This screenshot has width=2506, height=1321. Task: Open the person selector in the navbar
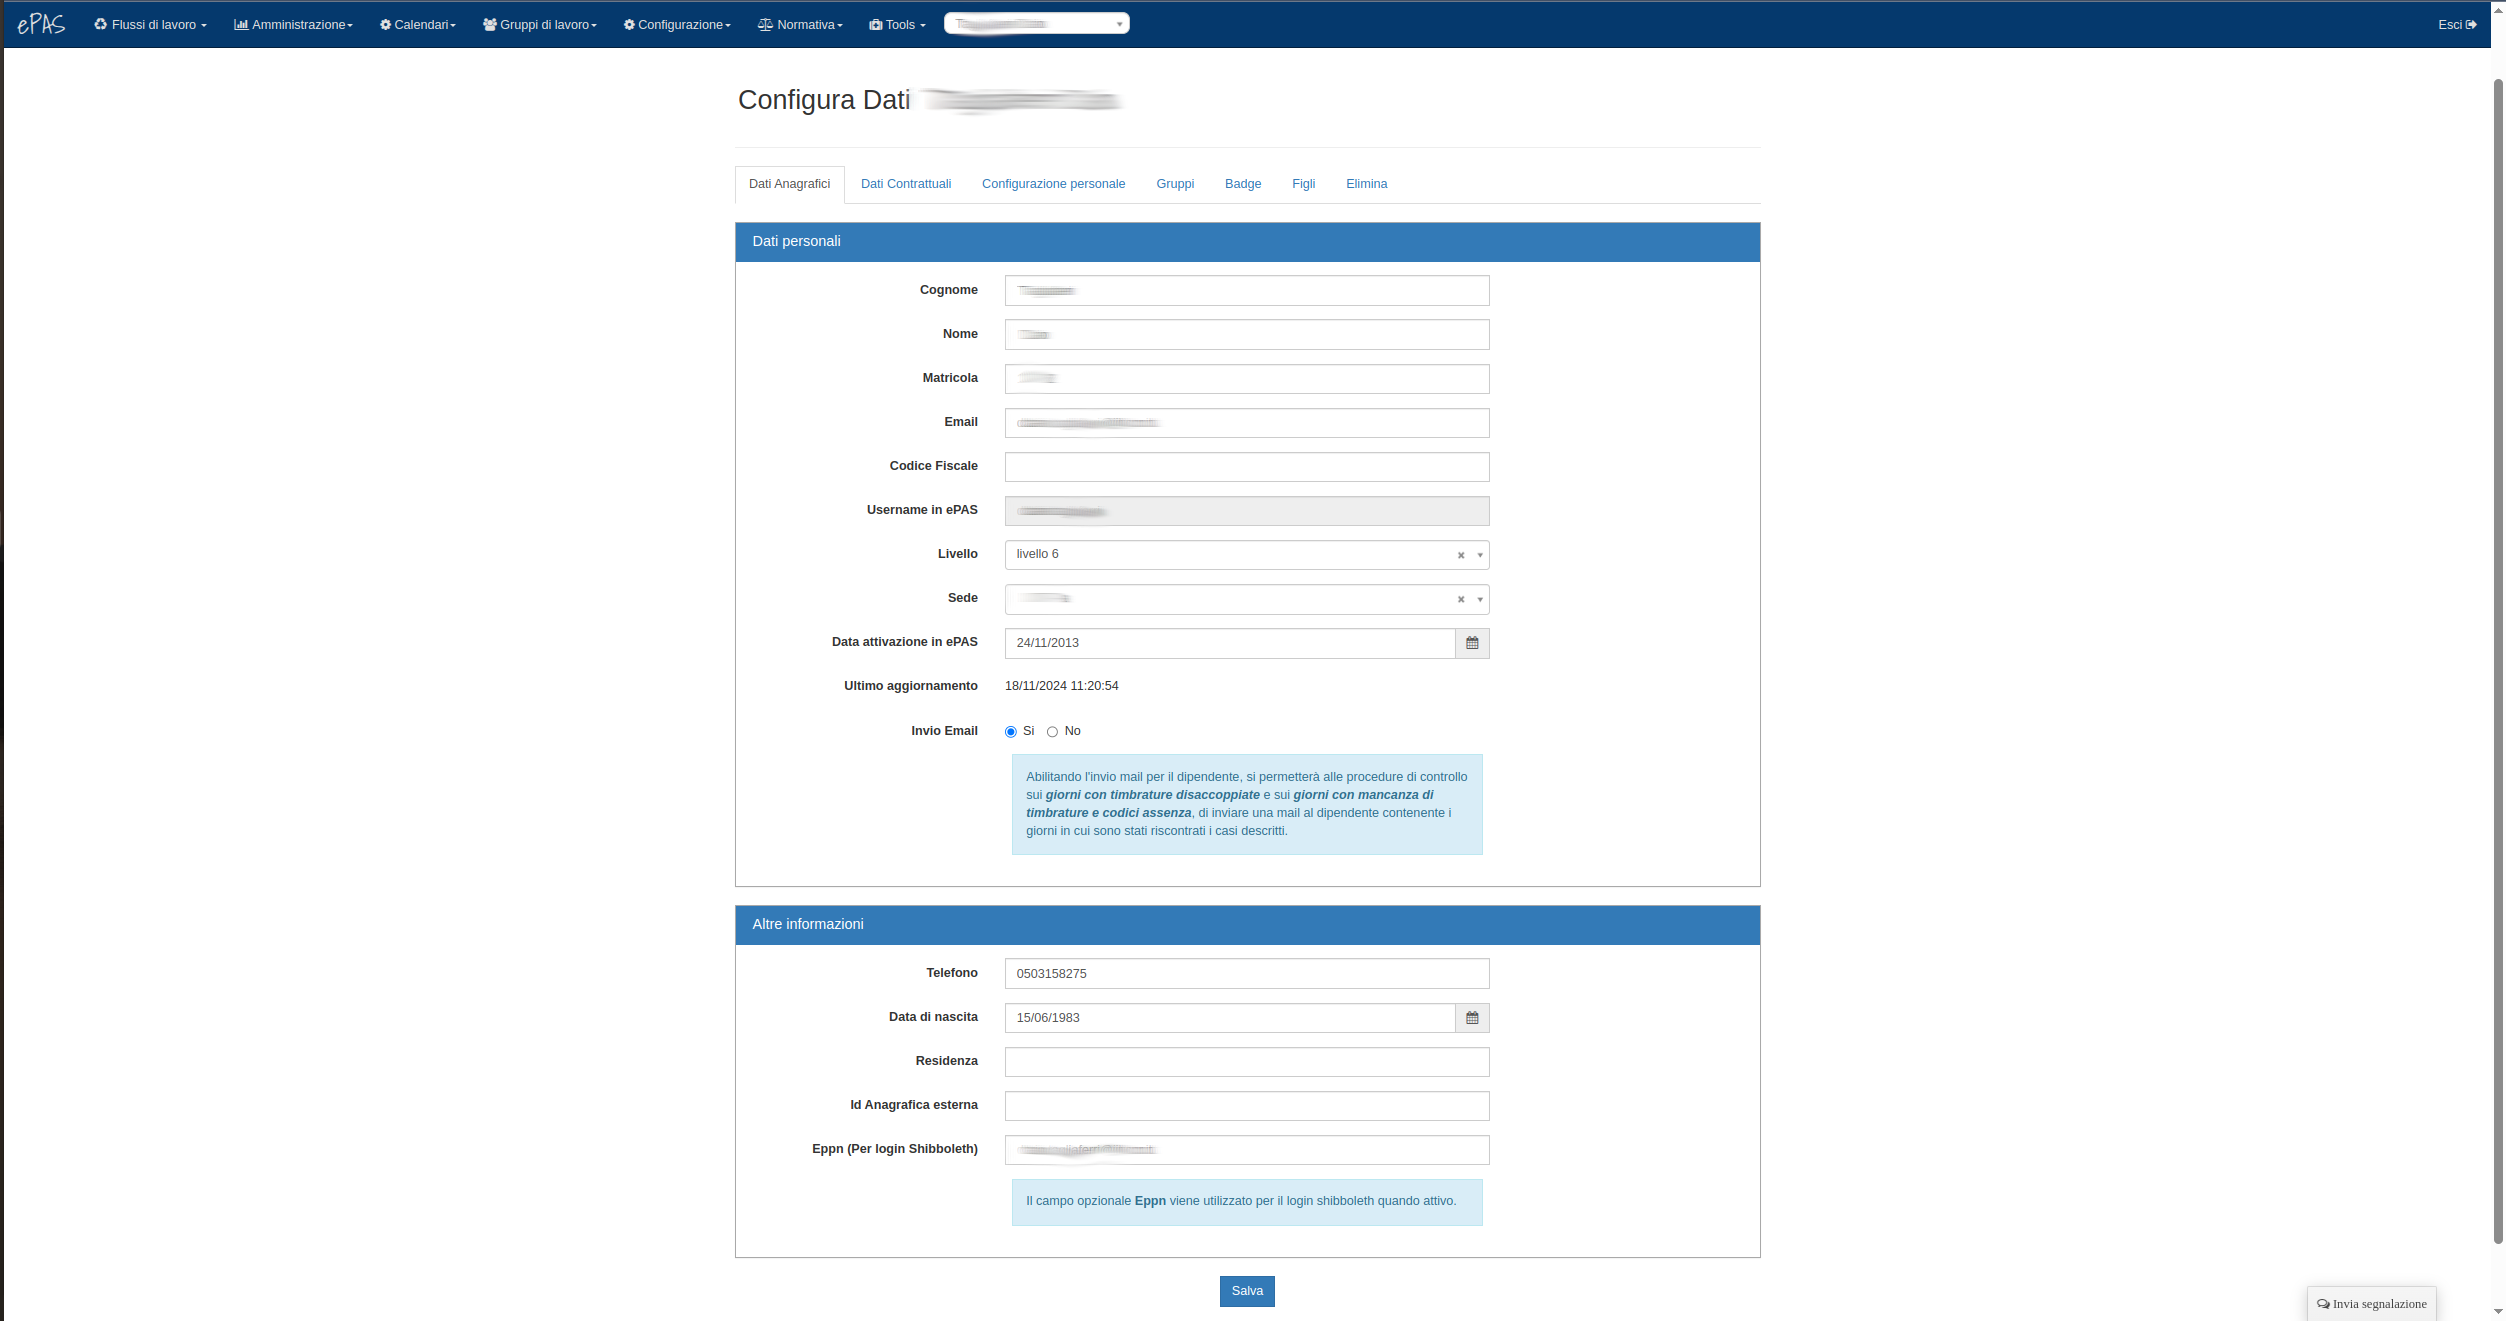(x=1036, y=24)
